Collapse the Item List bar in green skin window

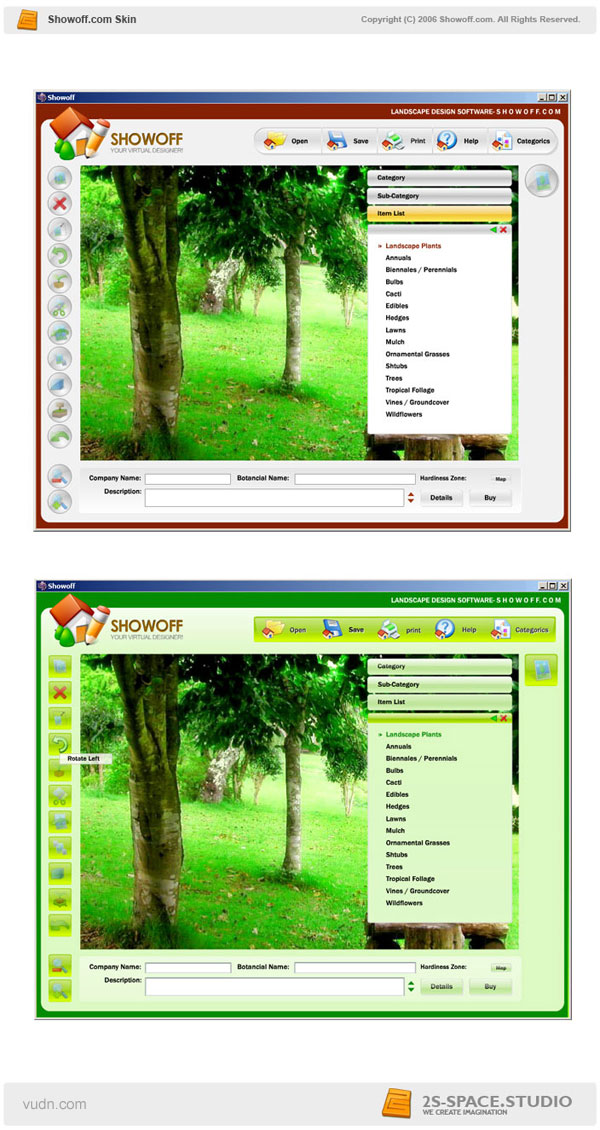pyautogui.click(x=439, y=702)
